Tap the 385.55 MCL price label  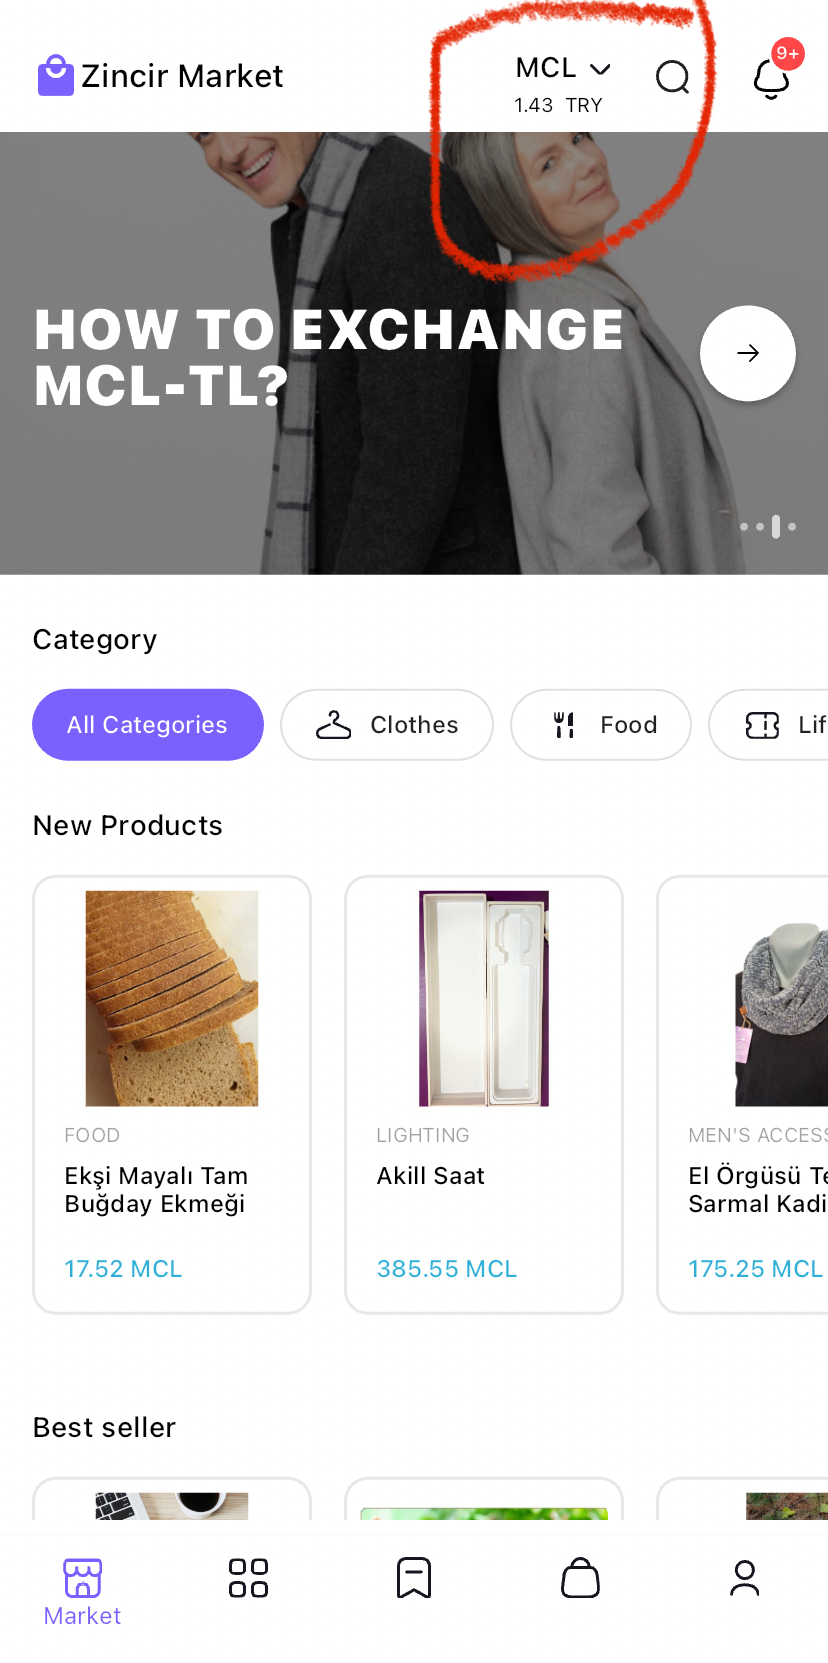(447, 1269)
